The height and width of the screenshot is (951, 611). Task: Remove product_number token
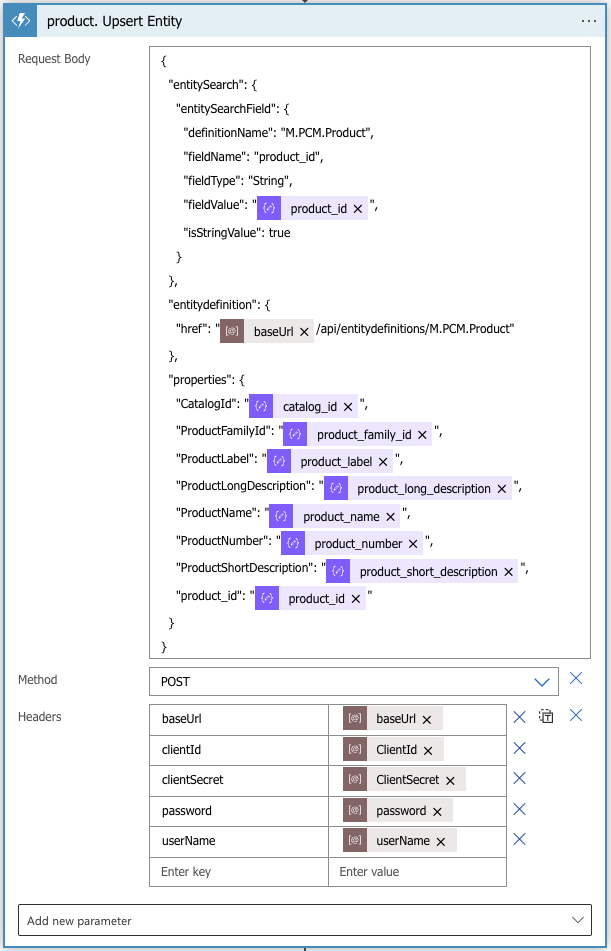(413, 544)
